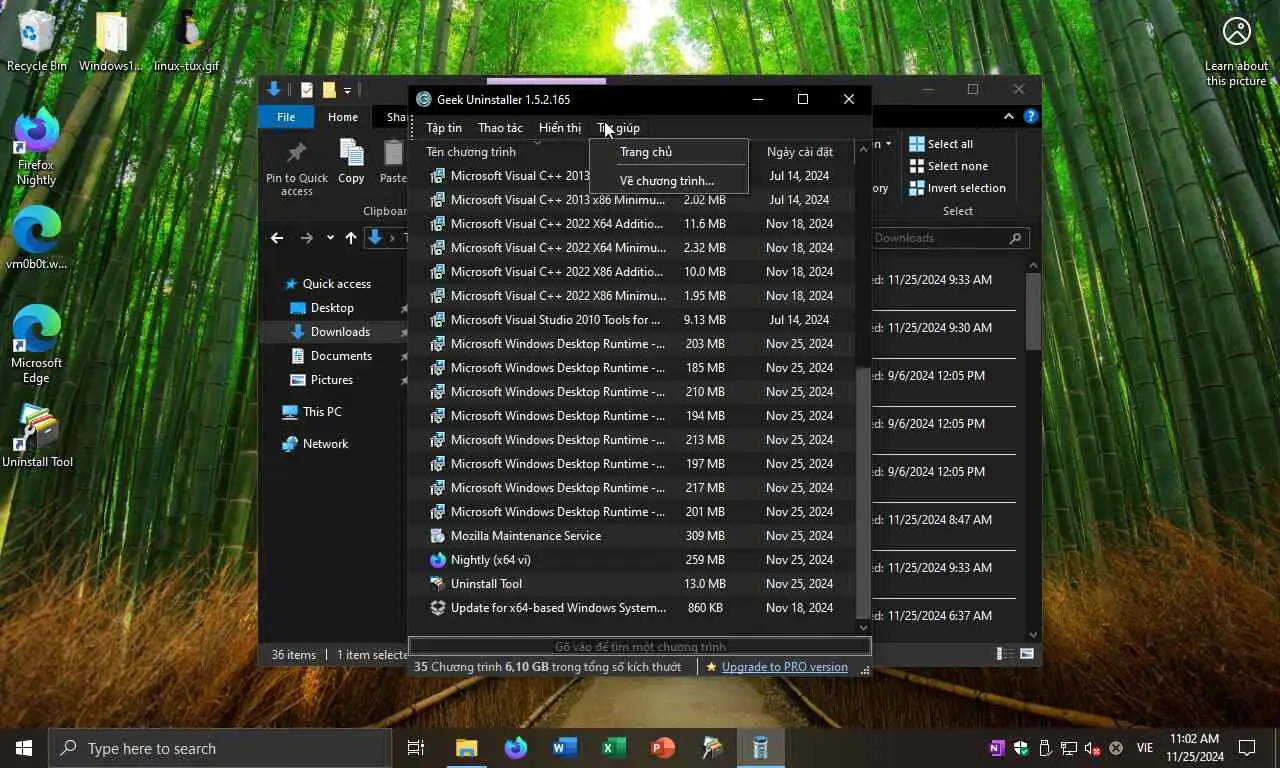The height and width of the screenshot is (768, 1280).
Task: Select Downloads in File Explorer navigation pane
Action: point(340,332)
